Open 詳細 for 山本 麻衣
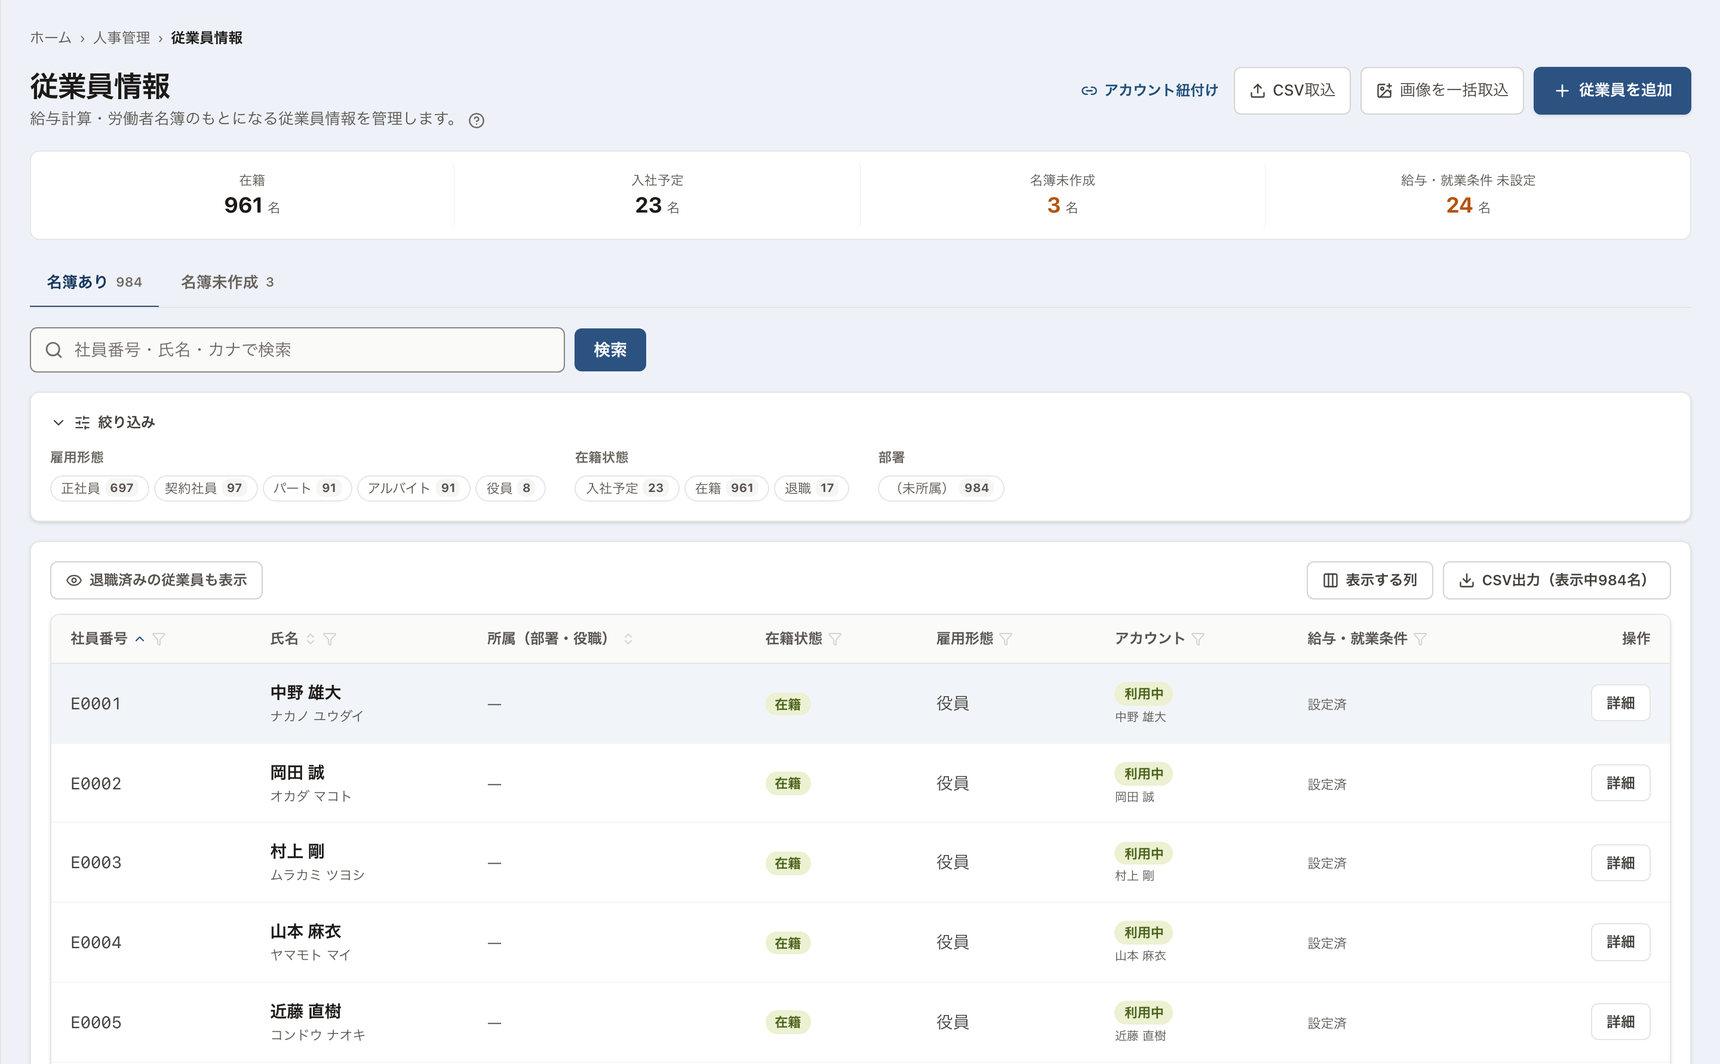1720x1064 pixels. 1620,942
